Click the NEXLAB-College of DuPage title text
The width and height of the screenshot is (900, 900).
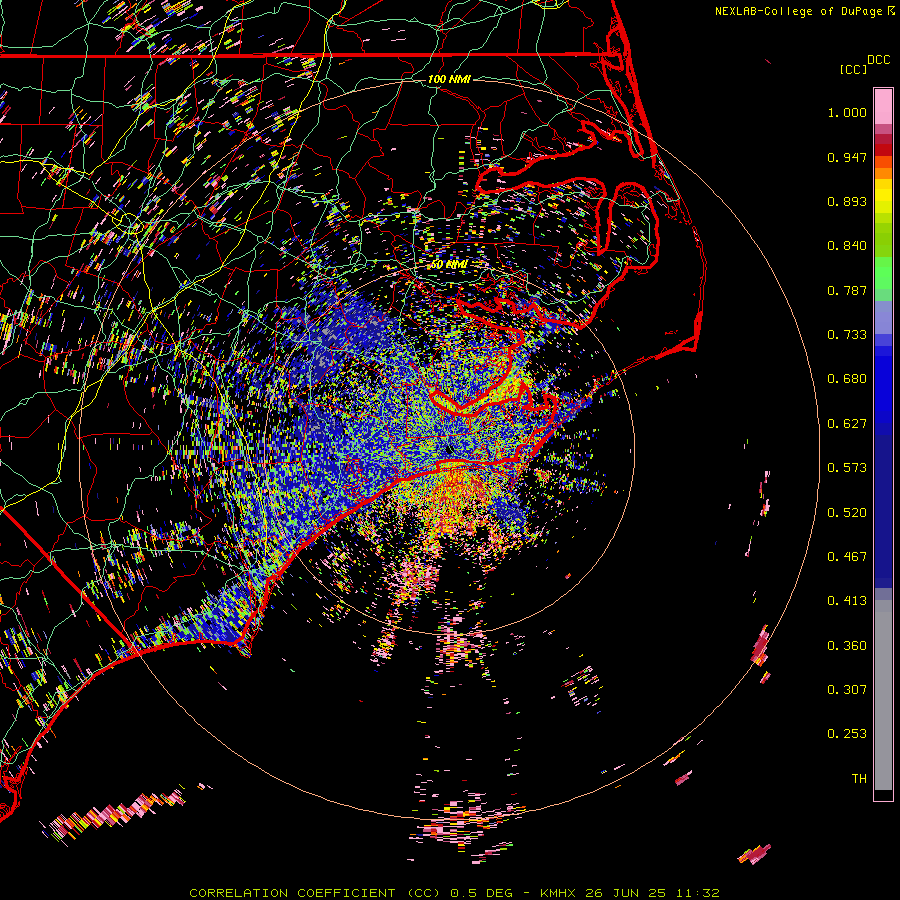(x=804, y=11)
